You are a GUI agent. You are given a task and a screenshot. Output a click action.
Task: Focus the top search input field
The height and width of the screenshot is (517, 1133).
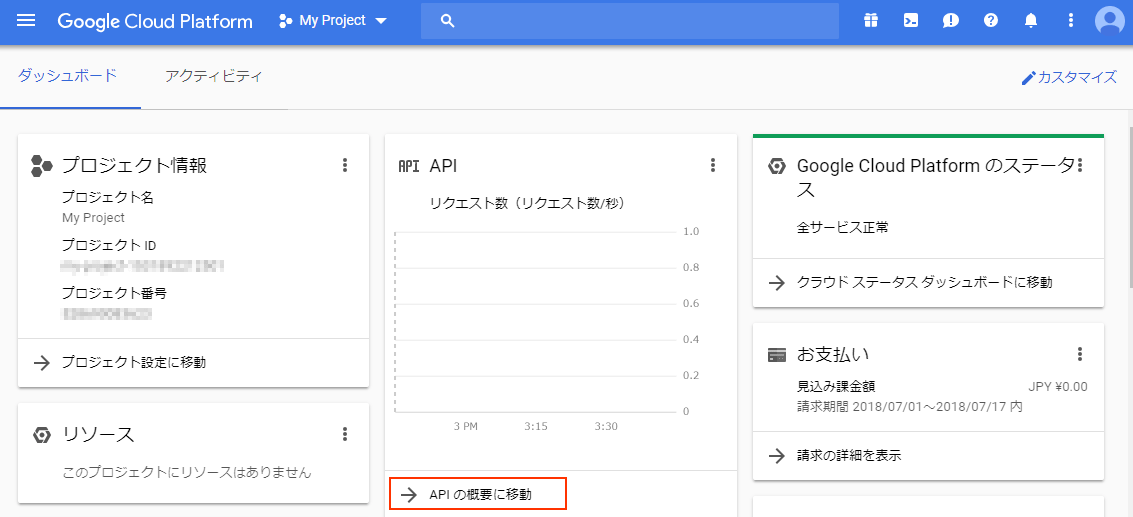(630, 21)
